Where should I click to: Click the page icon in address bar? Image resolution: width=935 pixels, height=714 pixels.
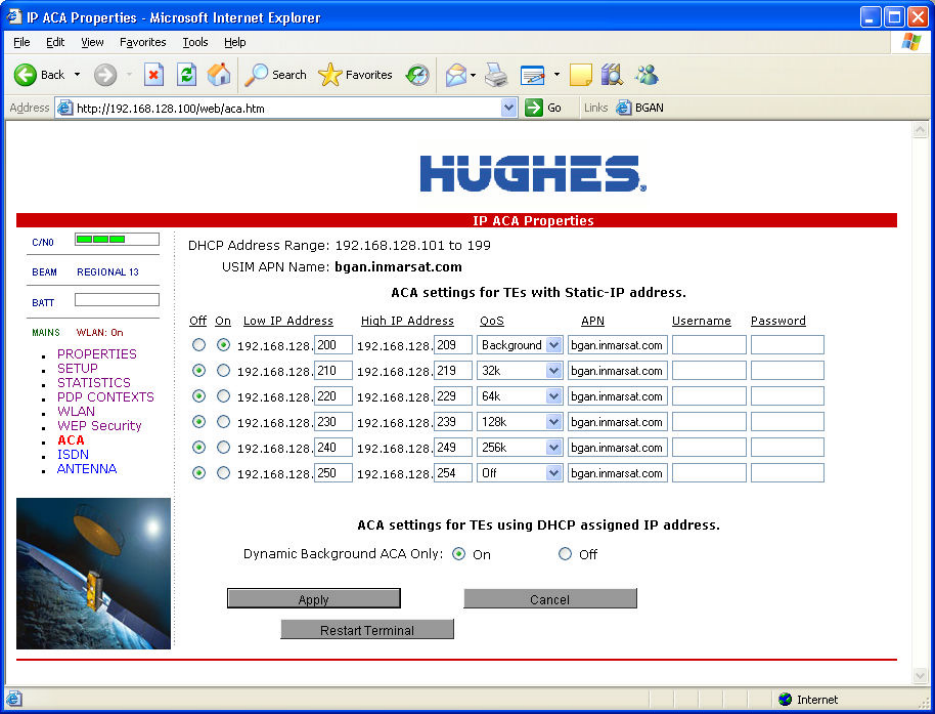click(x=65, y=108)
